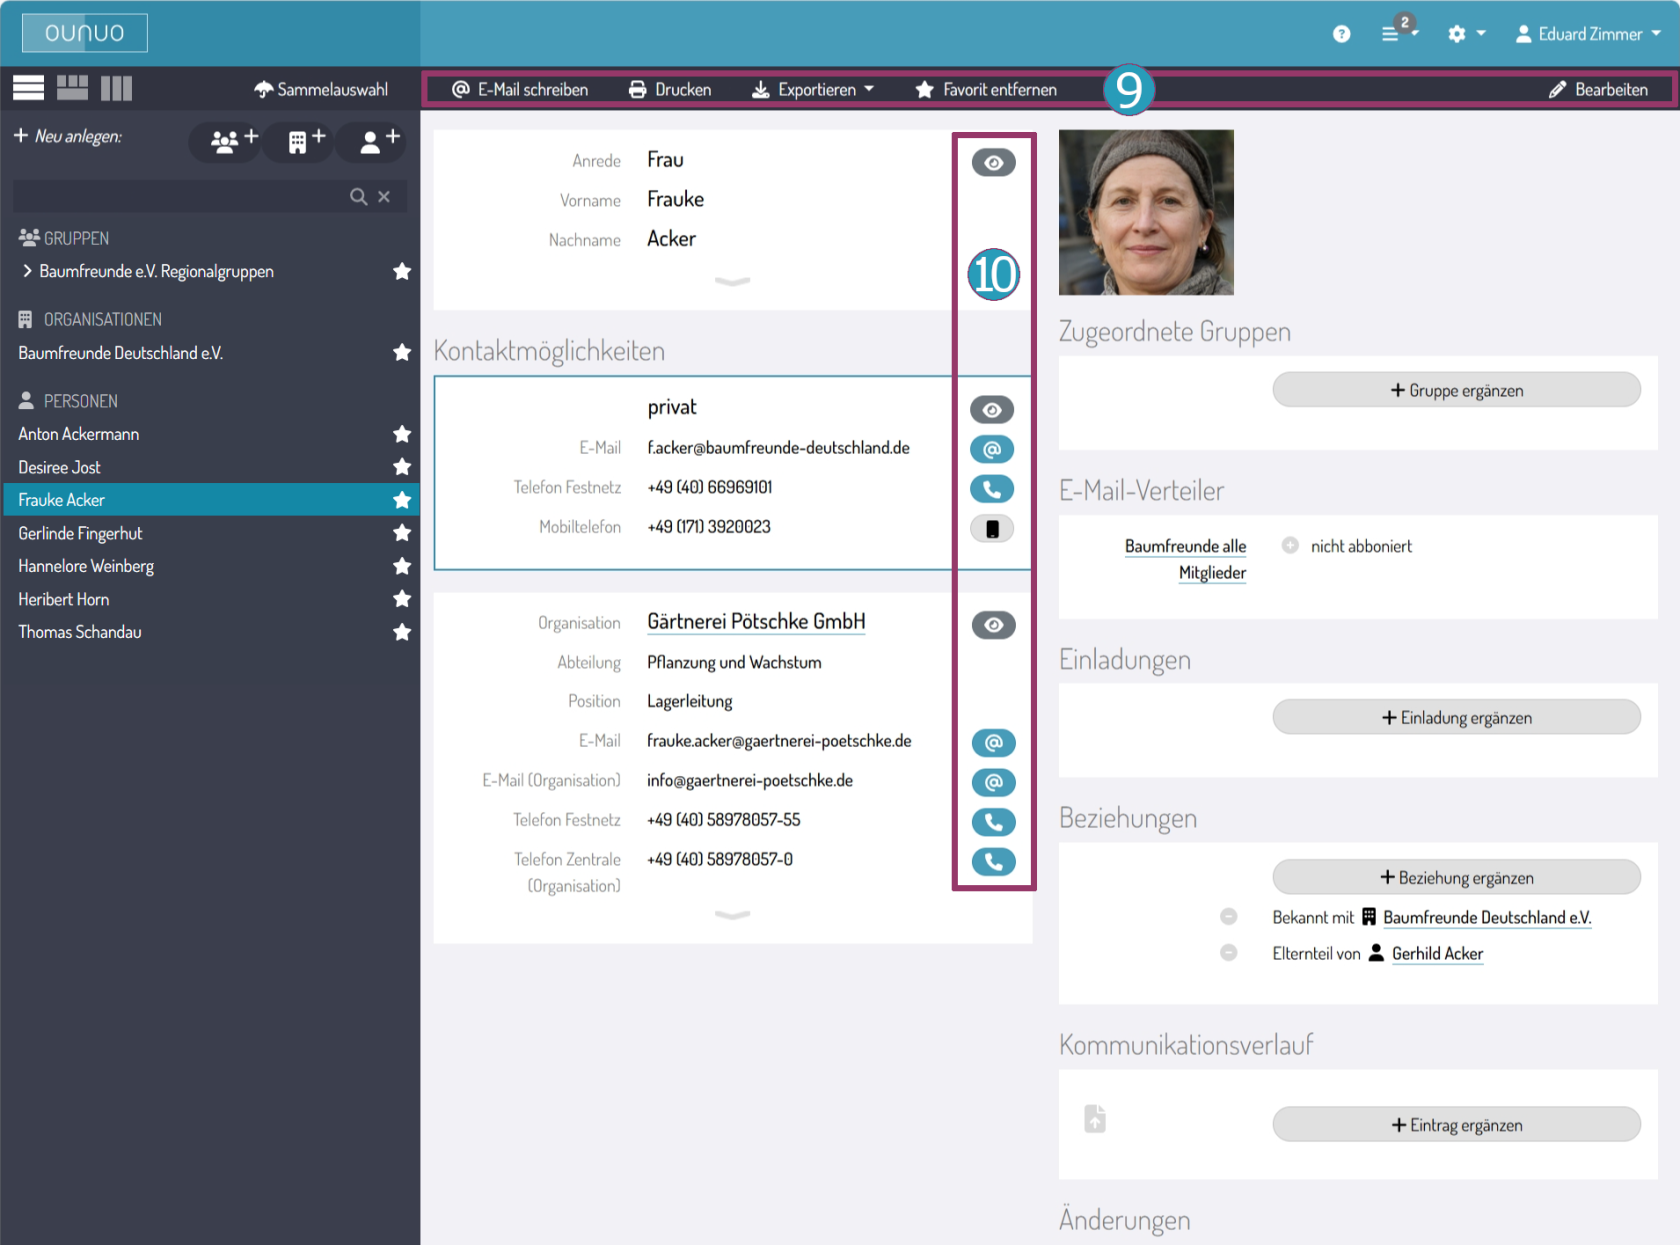
Task: Expand Baumfreunde e.V. Regionalgruppen group
Action: click(27, 271)
